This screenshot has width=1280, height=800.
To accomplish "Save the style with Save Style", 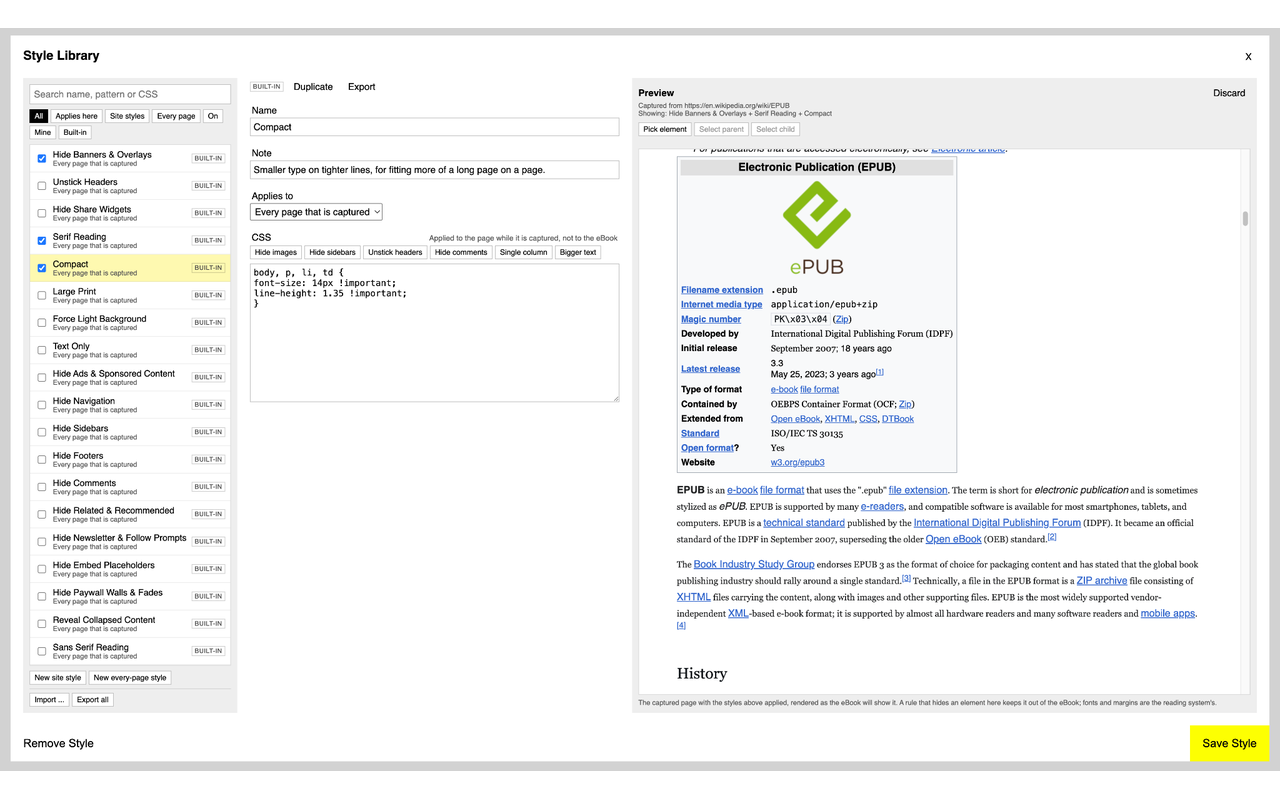I will (x=1229, y=743).
